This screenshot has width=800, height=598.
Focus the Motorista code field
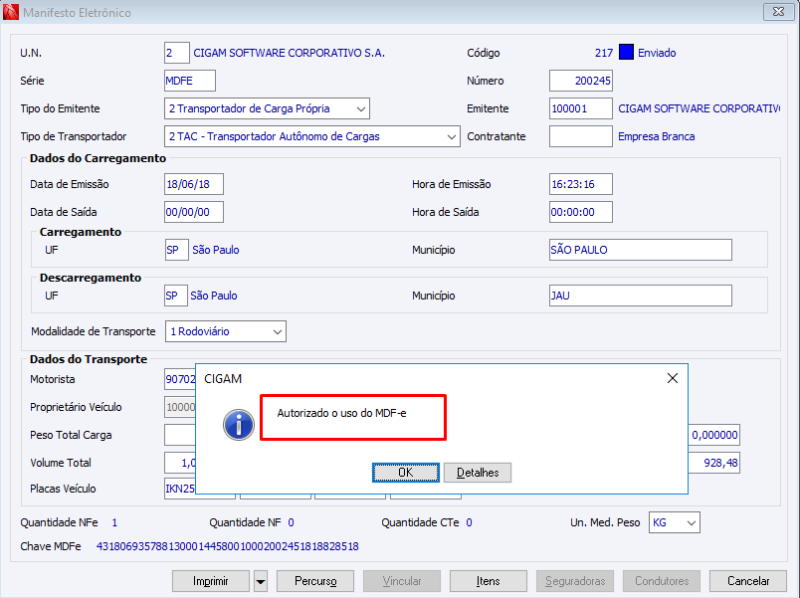[180, 379]
